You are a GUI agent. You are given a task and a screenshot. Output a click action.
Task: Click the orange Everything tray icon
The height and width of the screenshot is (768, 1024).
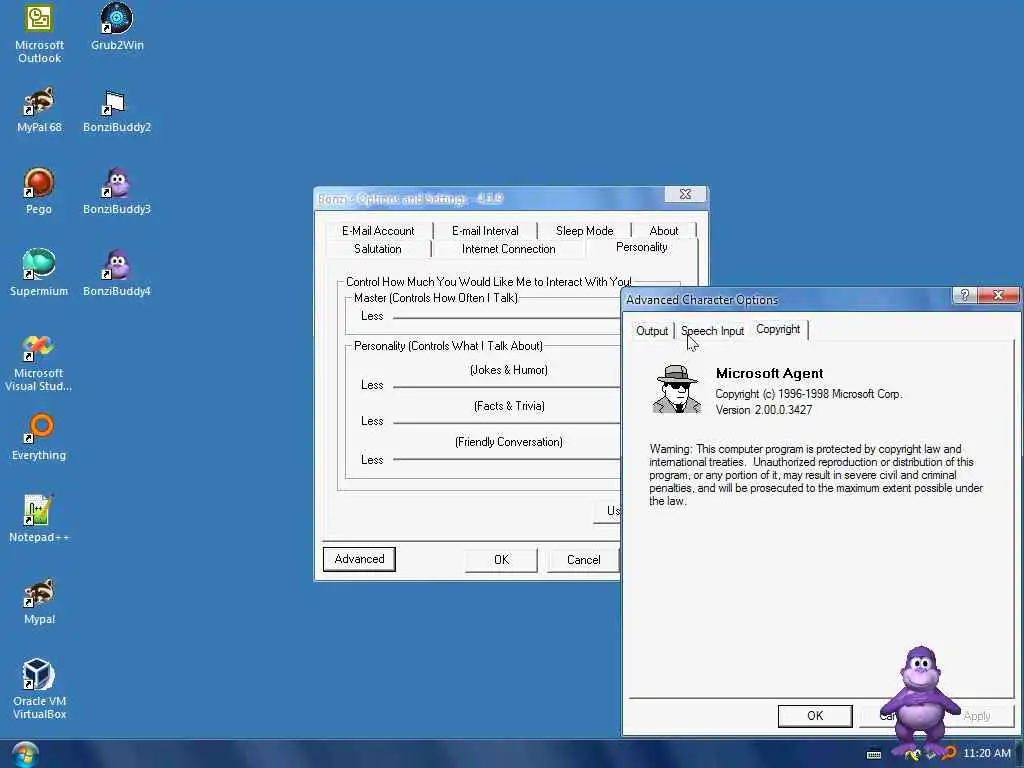pyautogui.click(x=949, y=754)
